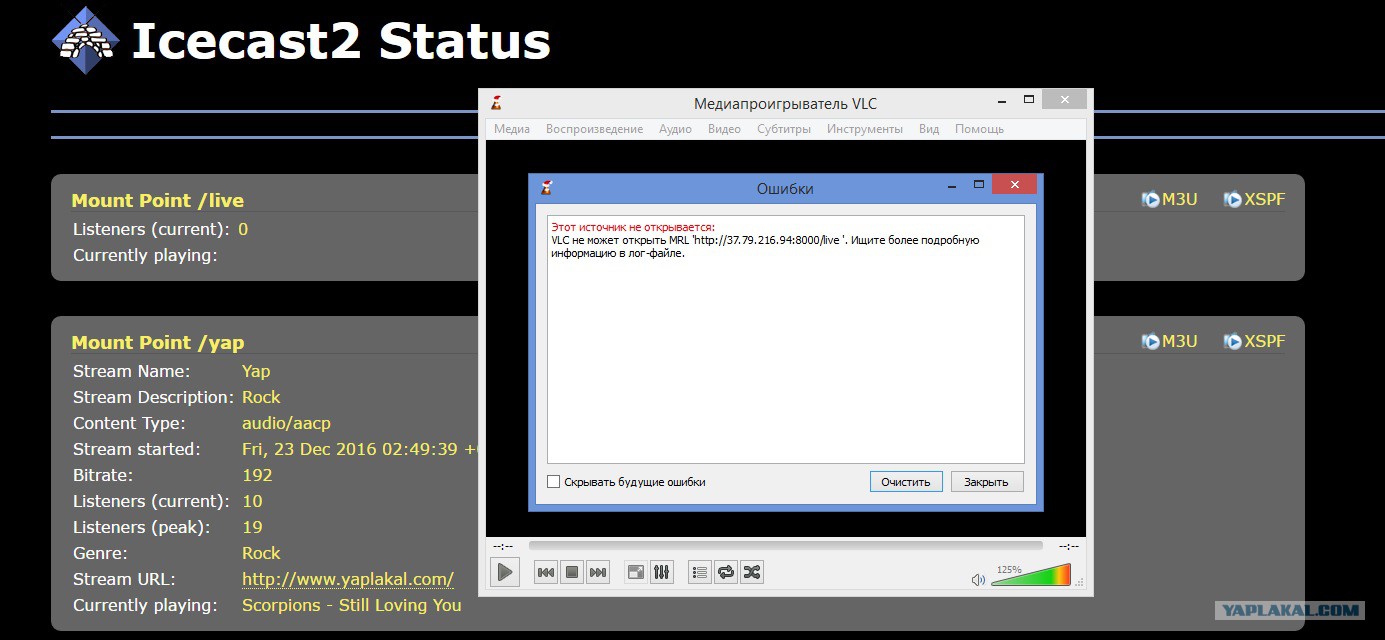Open the Медиа menu
Viewport: 1385px width, 640px height.
(512, 129)
